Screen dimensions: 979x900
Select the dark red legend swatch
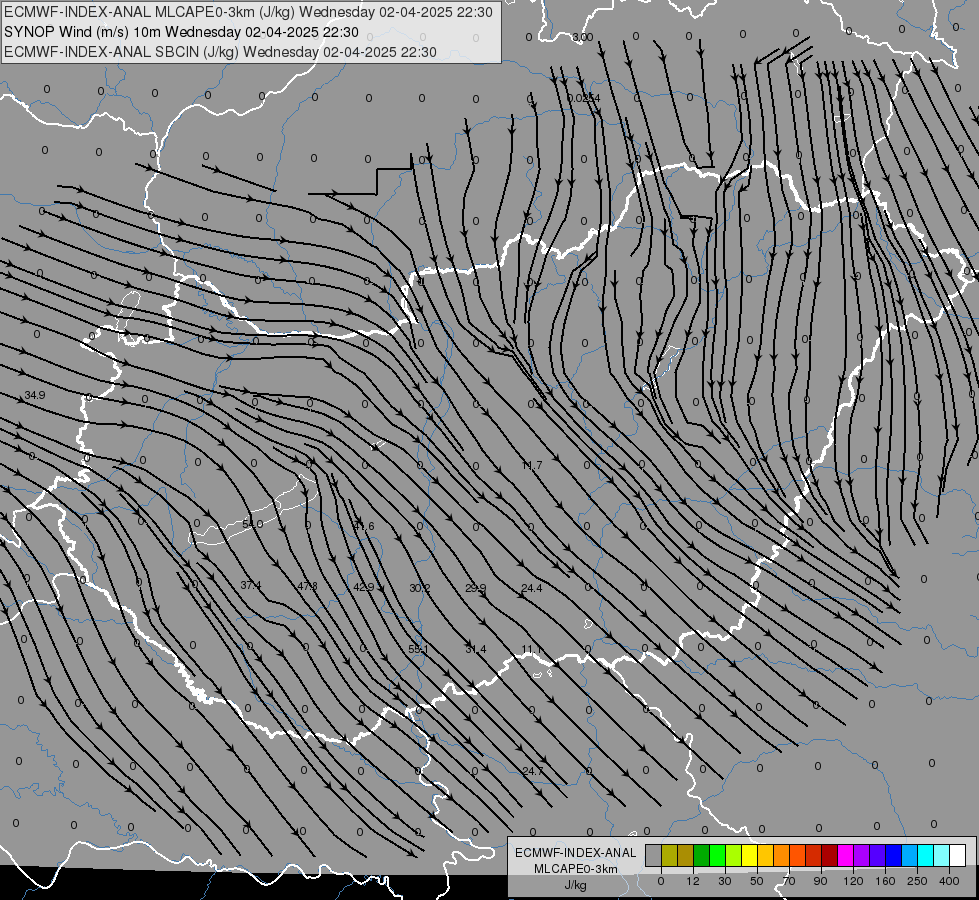tap(829, 855)
